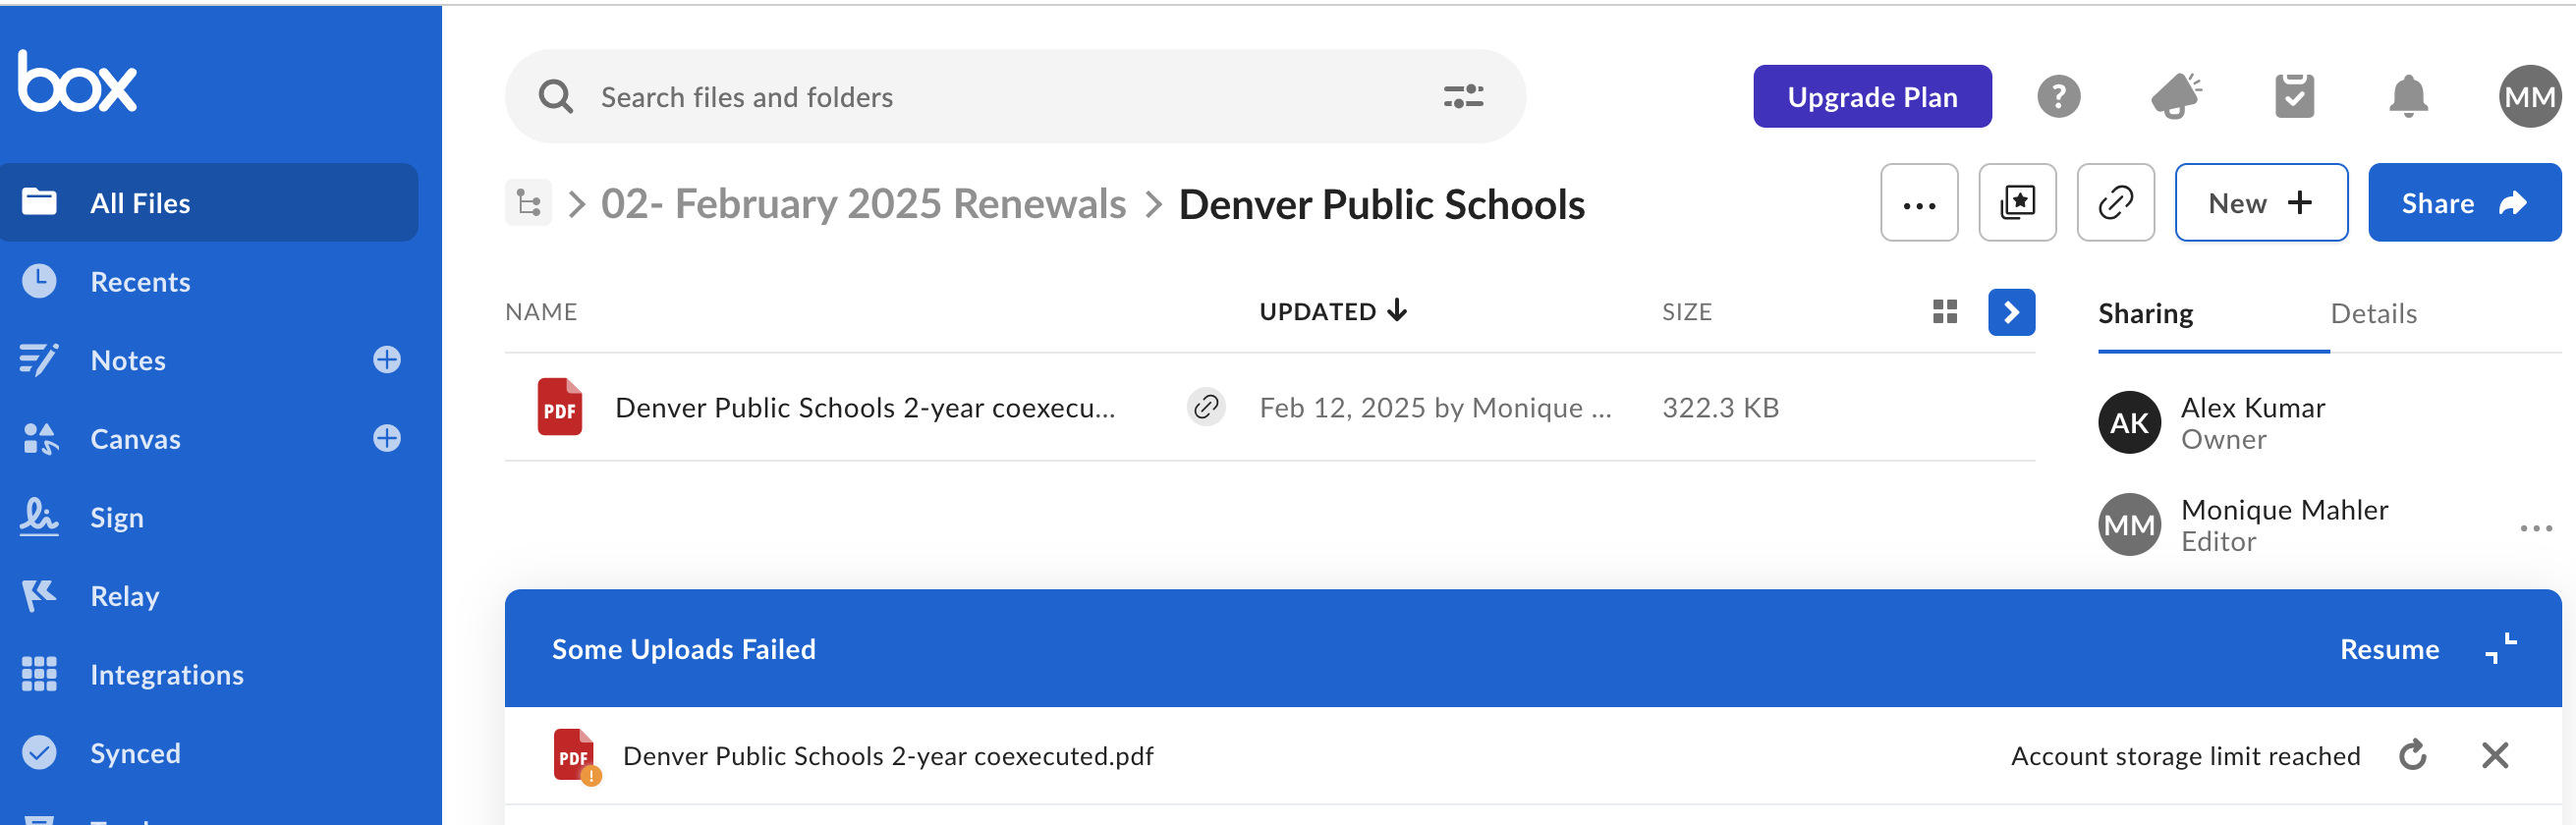Screen dimensions: 2576x825
Task: Click Account storage limit reached message
Action: point(2185,756)
